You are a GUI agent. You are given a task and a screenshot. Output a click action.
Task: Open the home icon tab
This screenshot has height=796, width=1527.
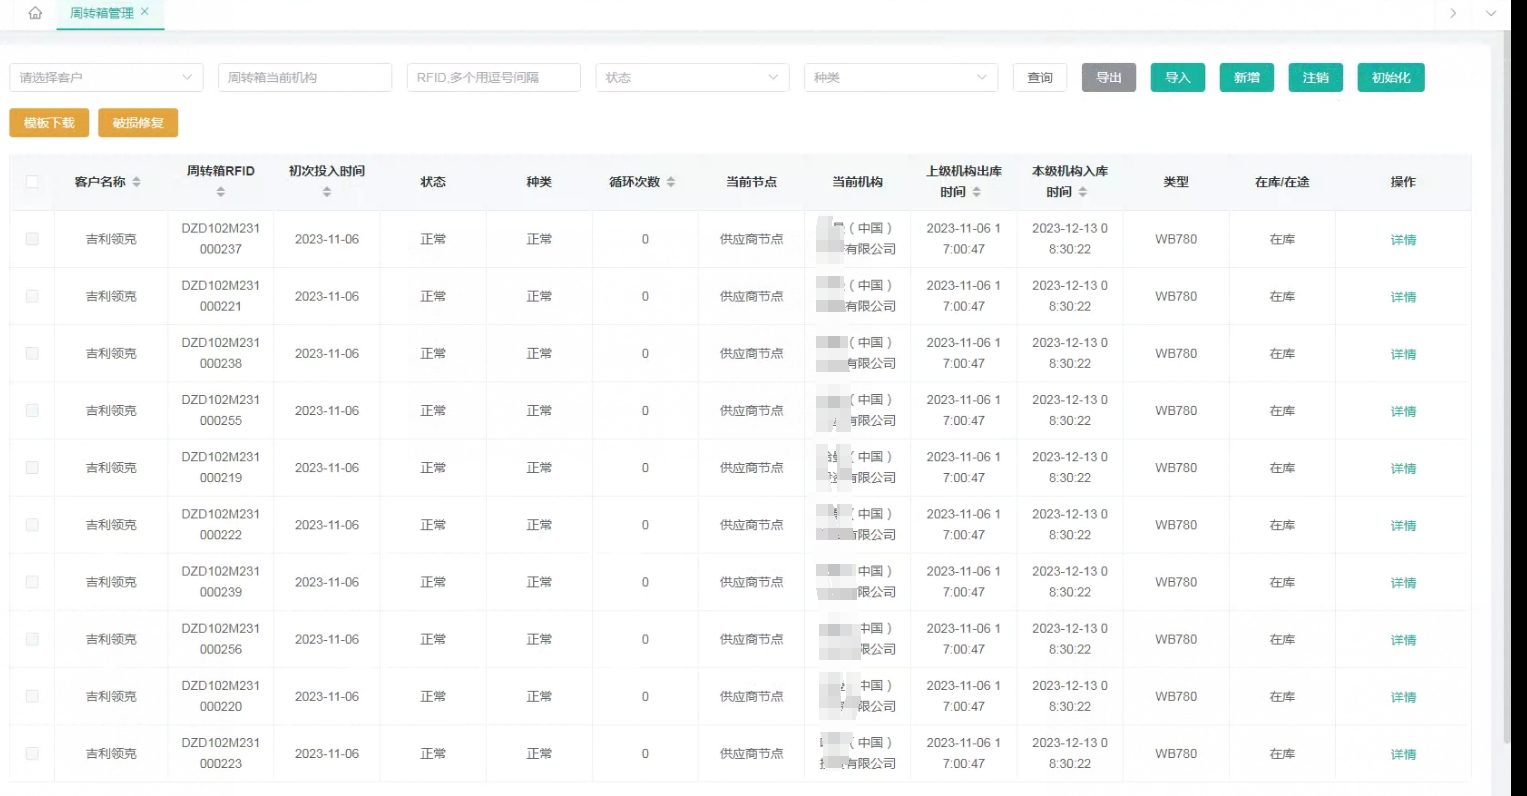point(35,13)
